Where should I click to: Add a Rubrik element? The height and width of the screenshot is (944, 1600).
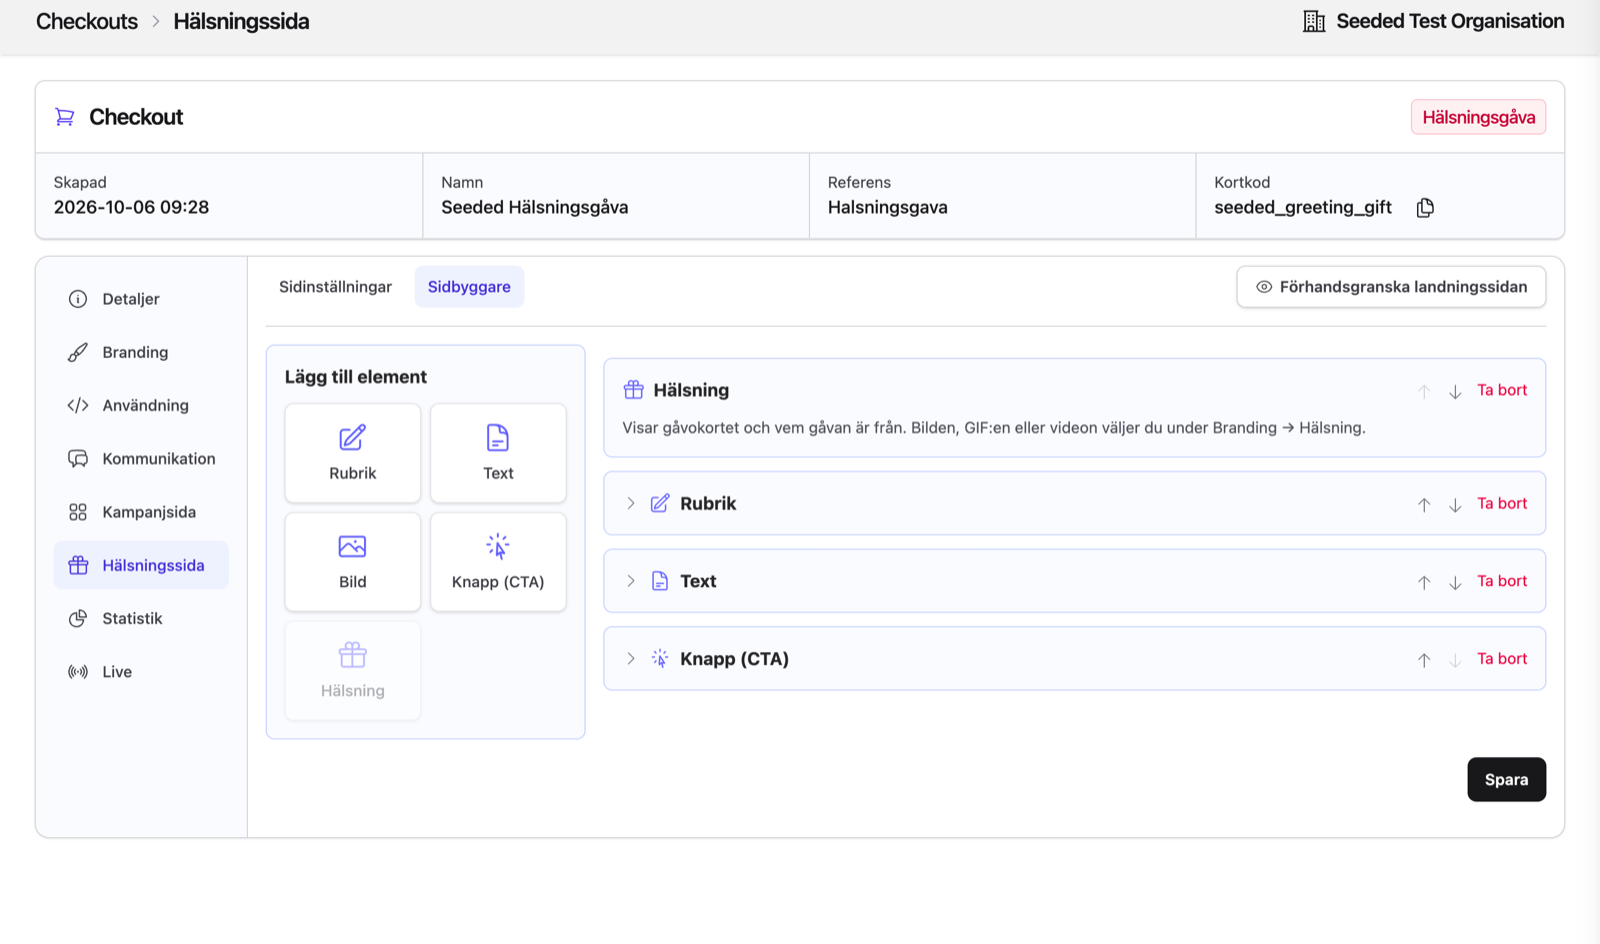(353, 453)
